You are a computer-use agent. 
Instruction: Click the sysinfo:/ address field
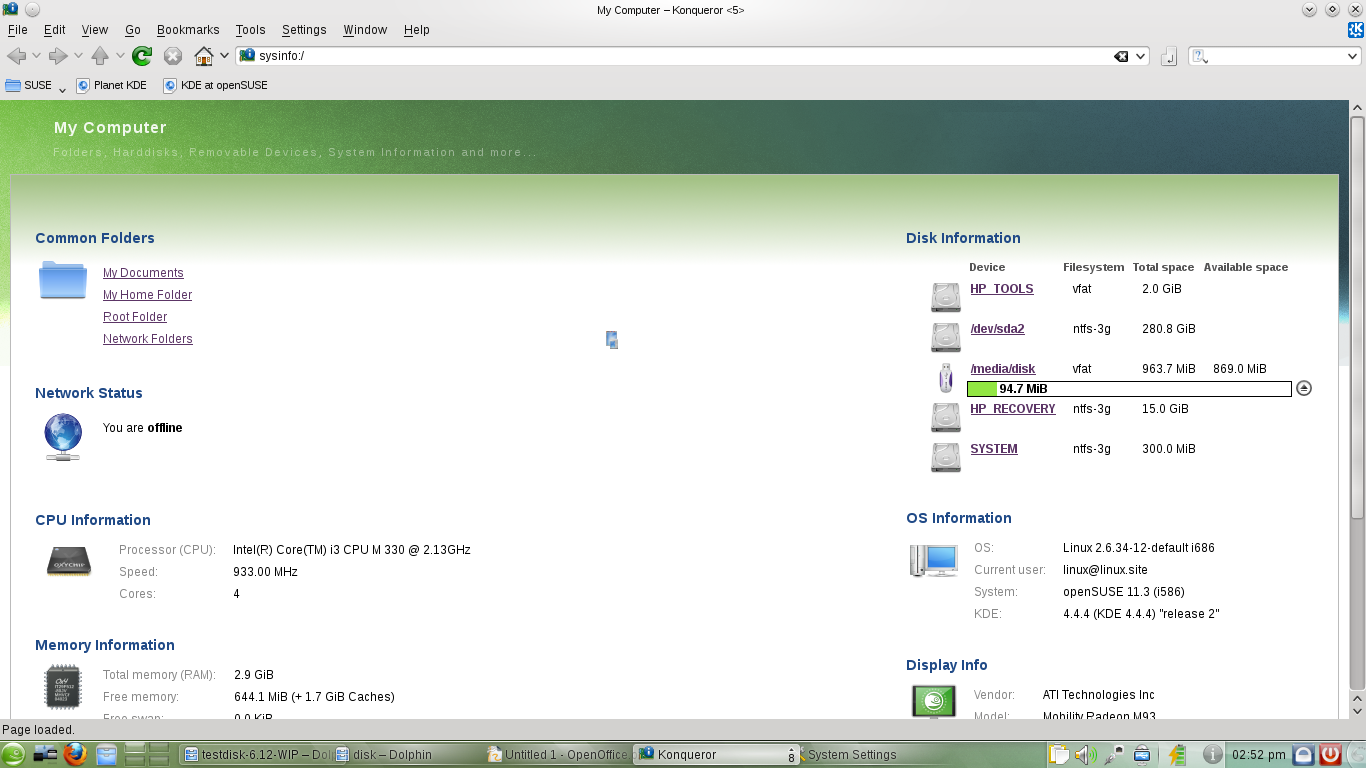[680, 56]
